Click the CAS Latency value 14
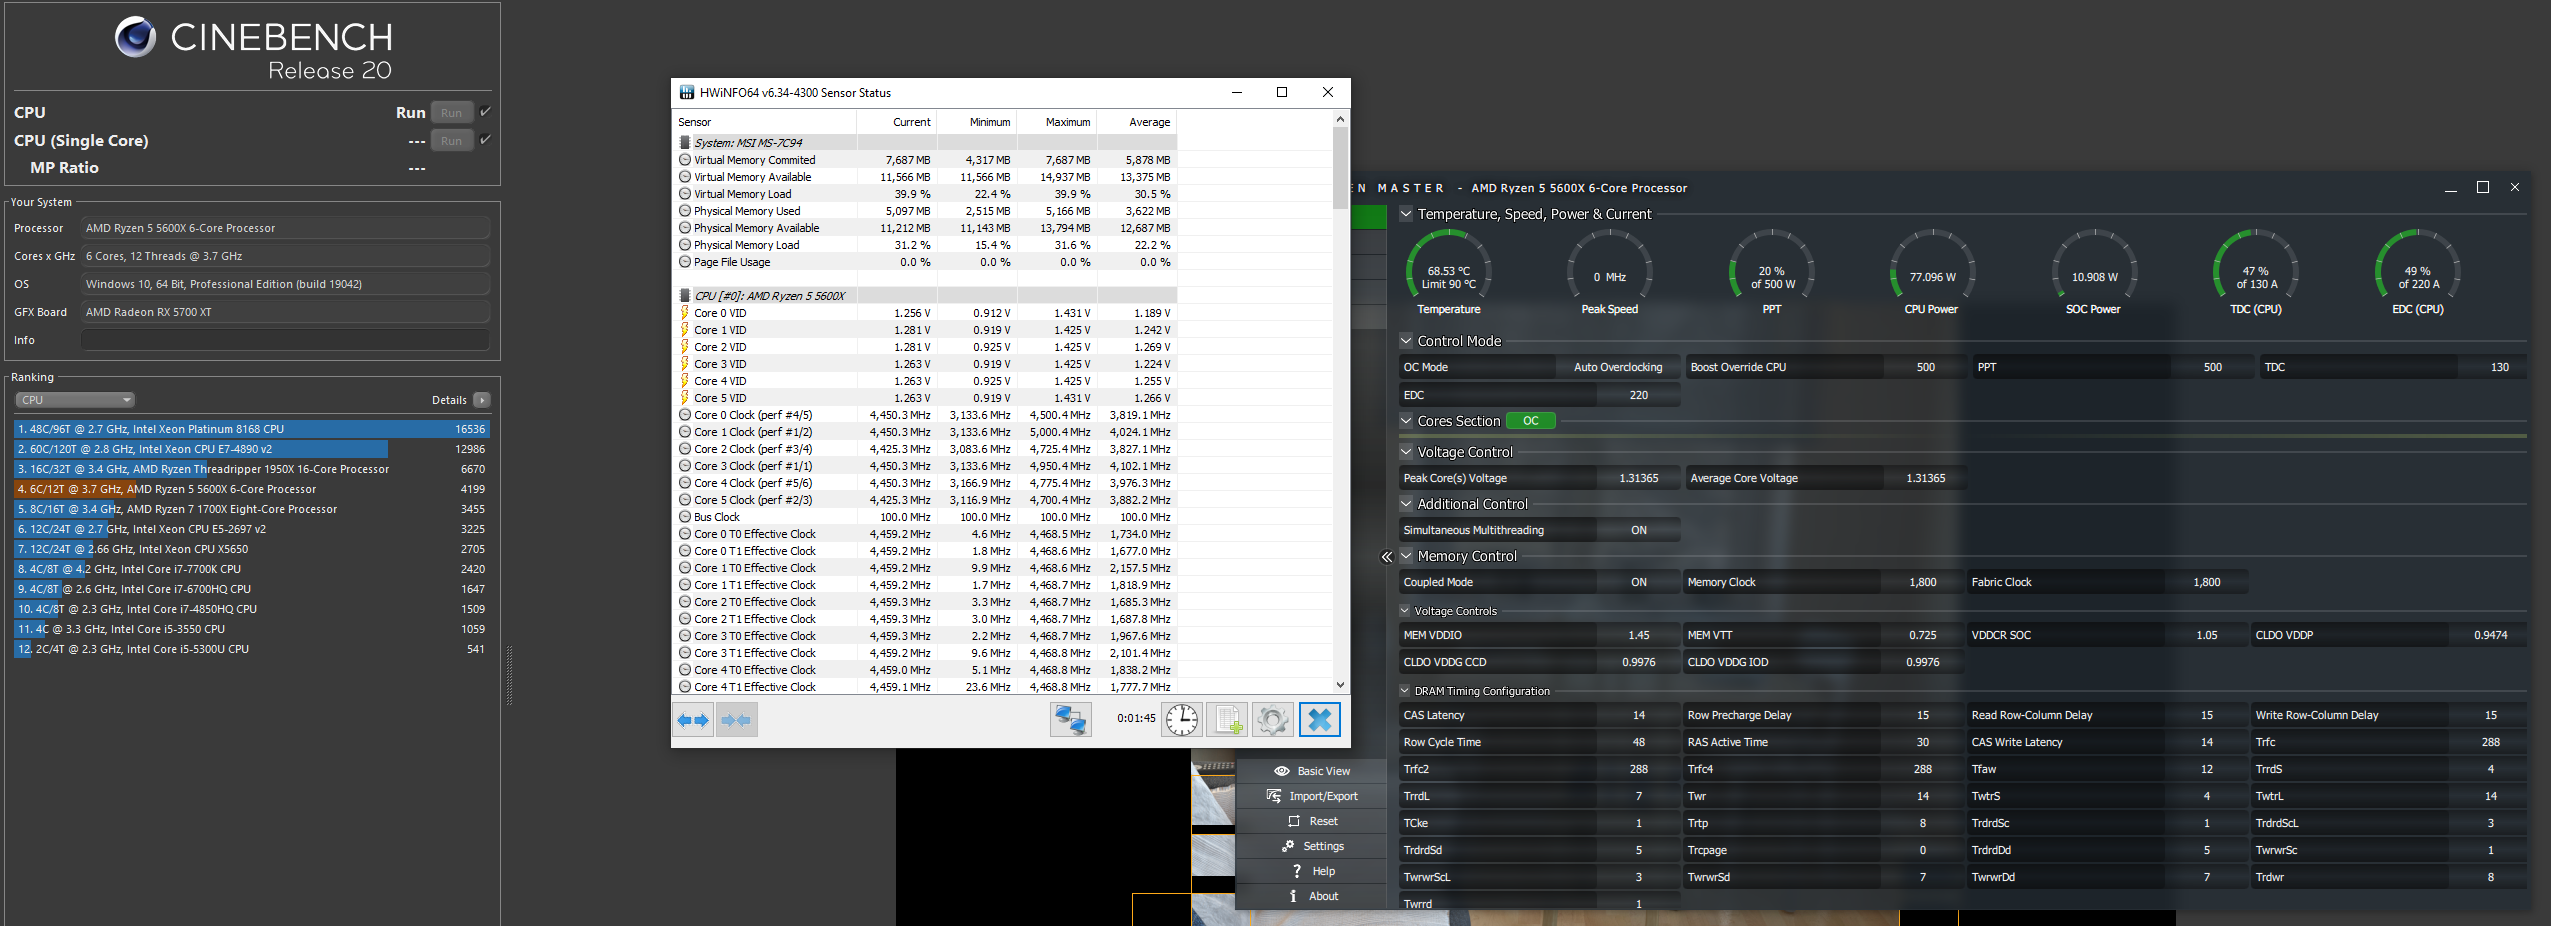 (x=1639, y=715)
